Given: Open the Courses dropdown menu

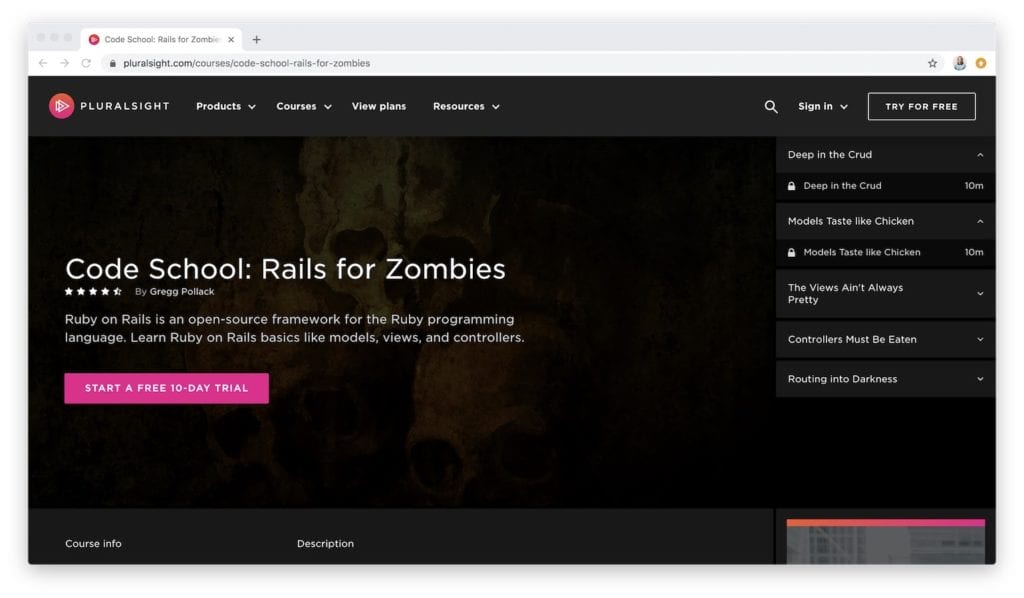Looking at the screenshot, I should pyautogui.click(x=304, y=106).
